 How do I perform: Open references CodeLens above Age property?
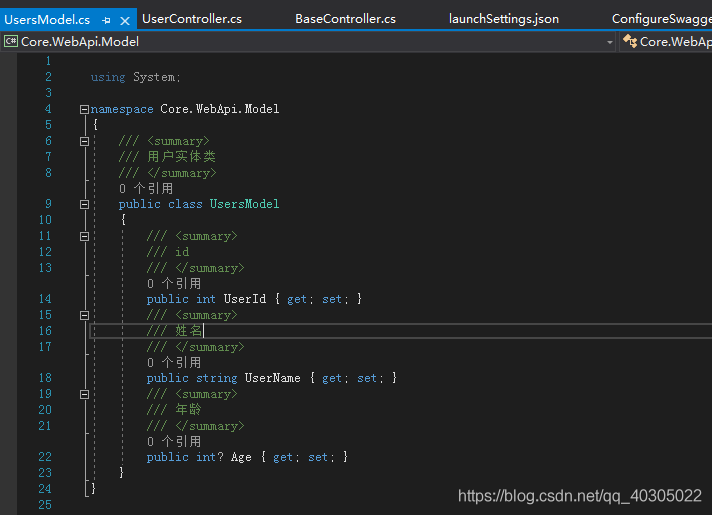(174, 442)
